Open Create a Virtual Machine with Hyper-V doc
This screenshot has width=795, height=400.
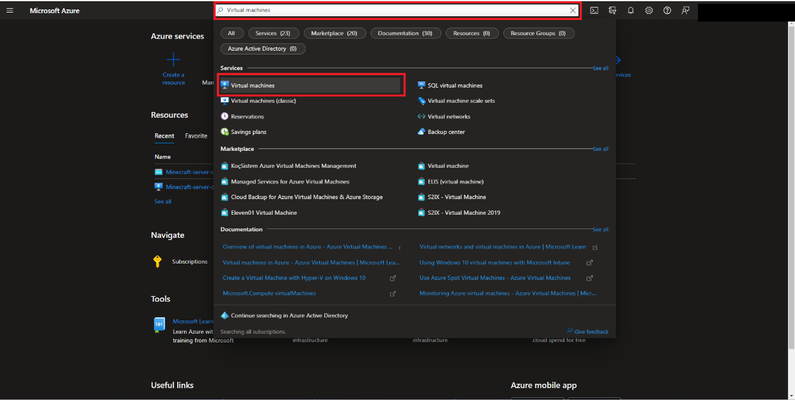pyautogui.click(x=294, y=278)
